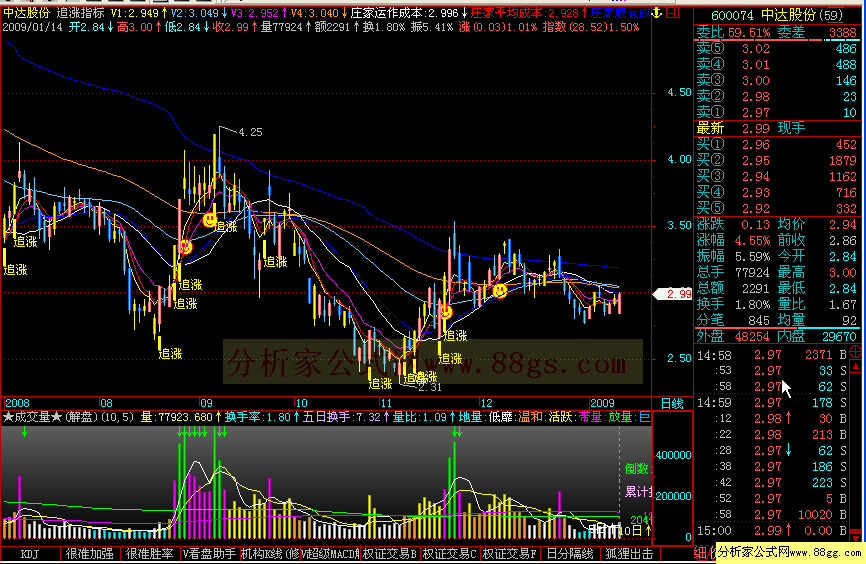The height and width of the screenshot is (564, 866).
Task: Click the 09 month label on time axis
Action: pyautogui.click(x=206, y=403)
